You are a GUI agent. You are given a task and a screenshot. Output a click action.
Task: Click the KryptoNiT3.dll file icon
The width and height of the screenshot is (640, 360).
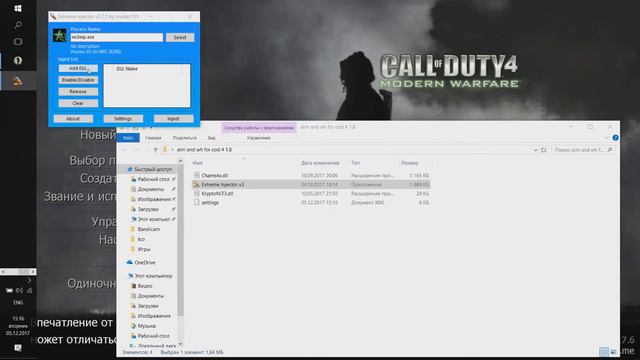[x=196, y=193]
